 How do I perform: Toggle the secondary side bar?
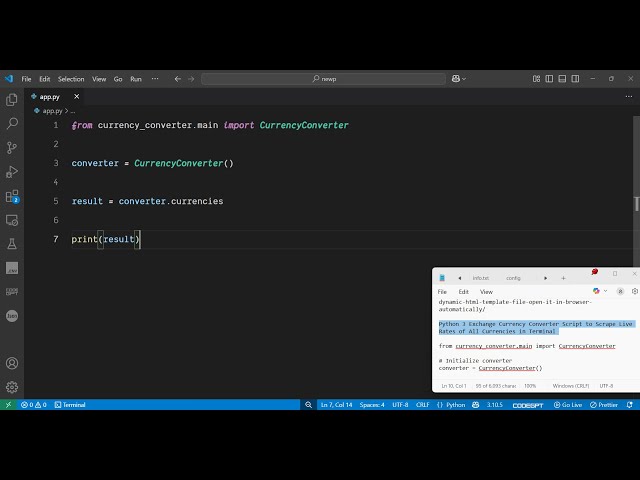pyautogui.click(x=575, y=79)
